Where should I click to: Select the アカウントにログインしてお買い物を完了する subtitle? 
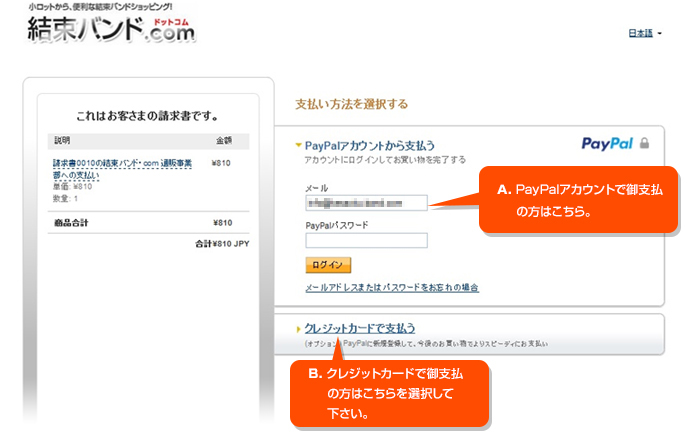click(x=385, y=160)
